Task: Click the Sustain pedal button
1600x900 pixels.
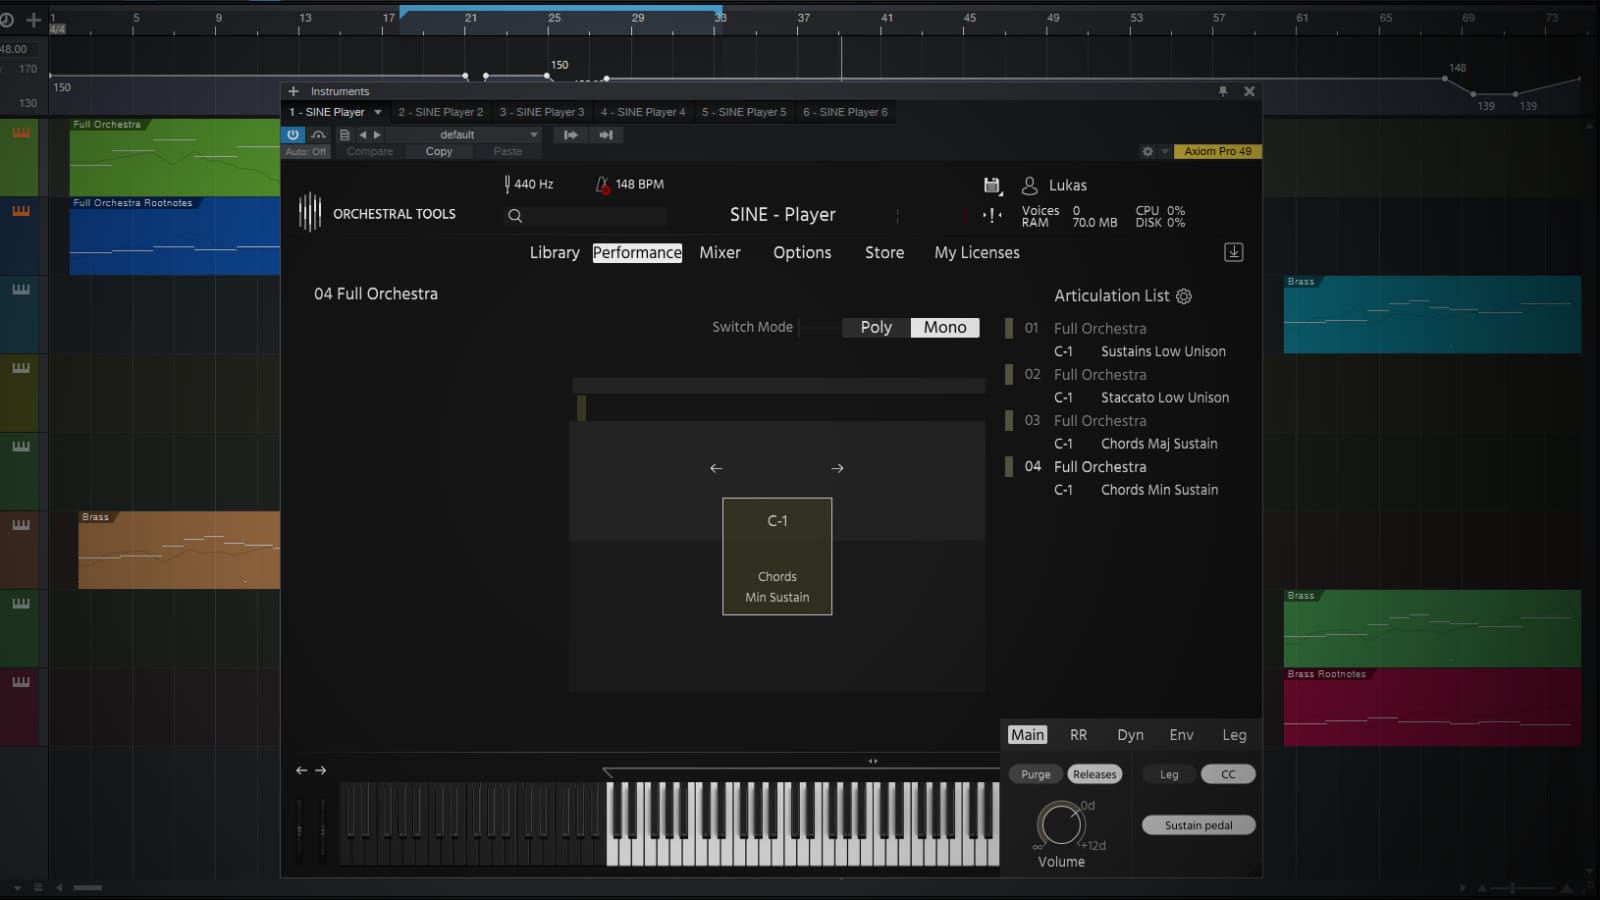Action: coord(1198,824)
